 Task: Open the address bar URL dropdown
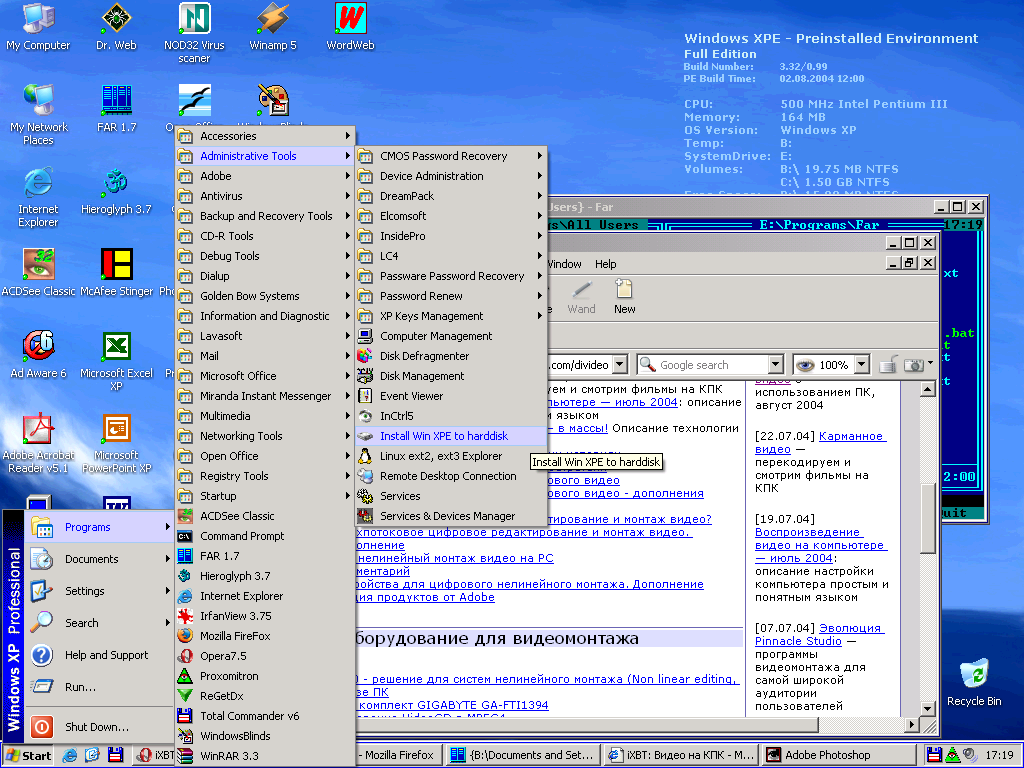619,365
